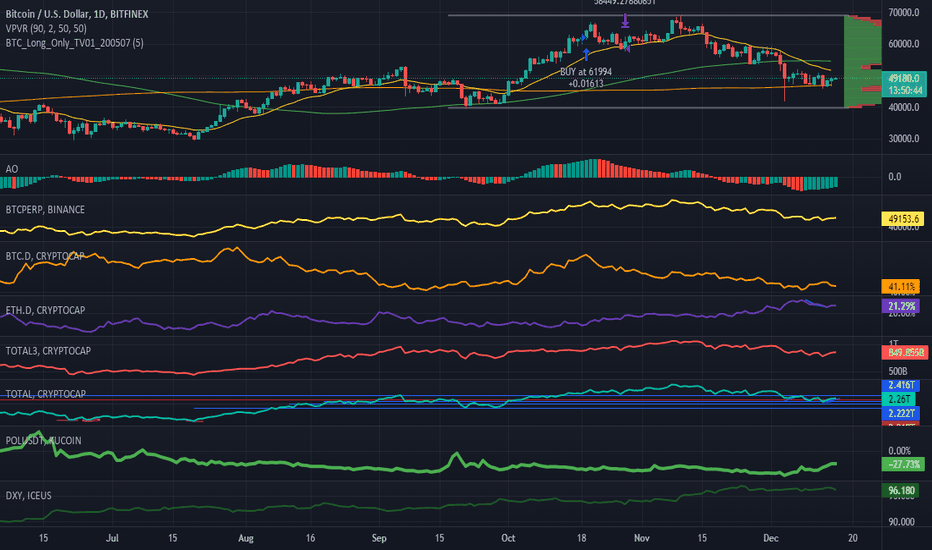Screen dimensions: 932x550
Task: Click the AO indicator label
Action: click(x=12, y=169)
